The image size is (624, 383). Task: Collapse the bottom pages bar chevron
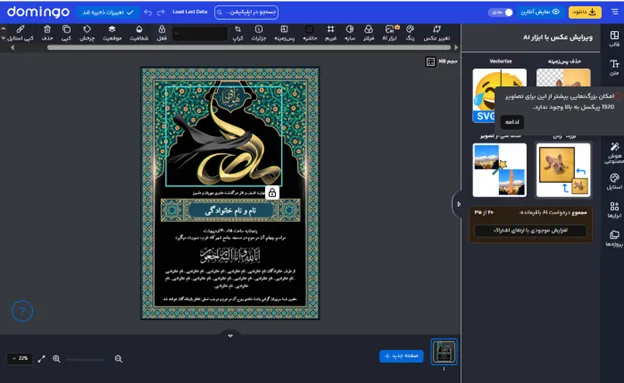click(x=230, y=335)
